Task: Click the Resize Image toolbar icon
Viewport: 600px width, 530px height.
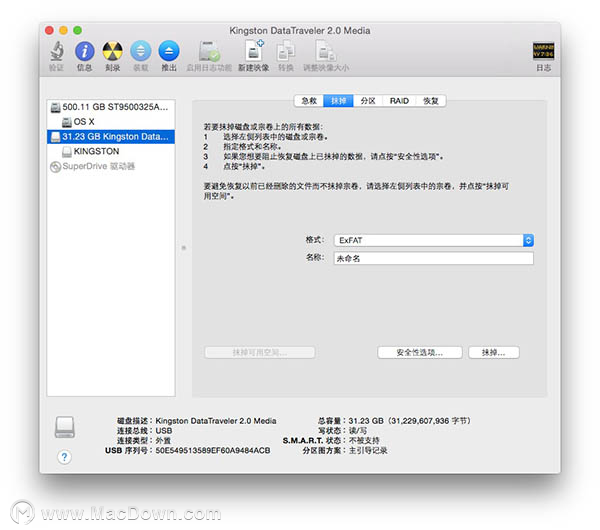Action: (x=326, y=51)
